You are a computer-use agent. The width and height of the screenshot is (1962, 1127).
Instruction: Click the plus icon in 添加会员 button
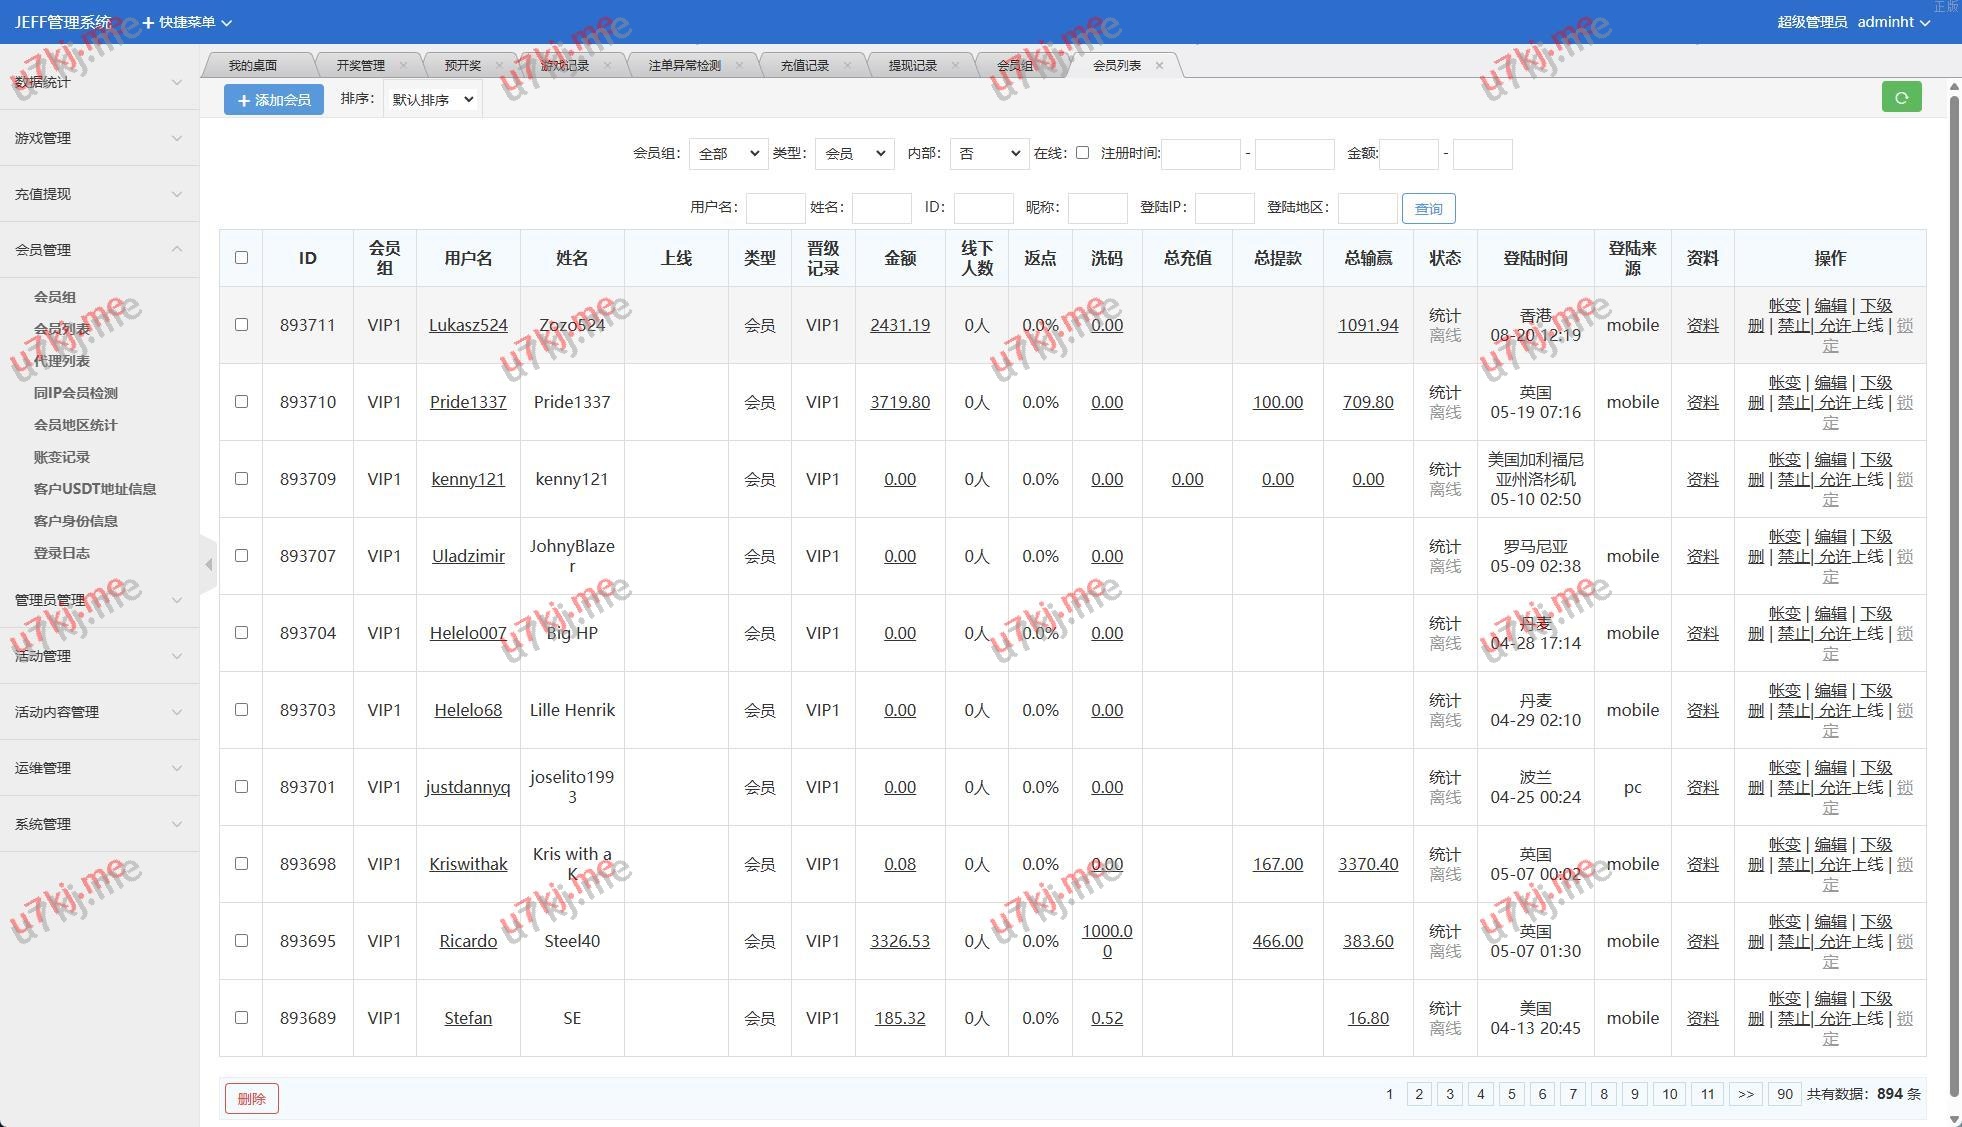(244, 100)
